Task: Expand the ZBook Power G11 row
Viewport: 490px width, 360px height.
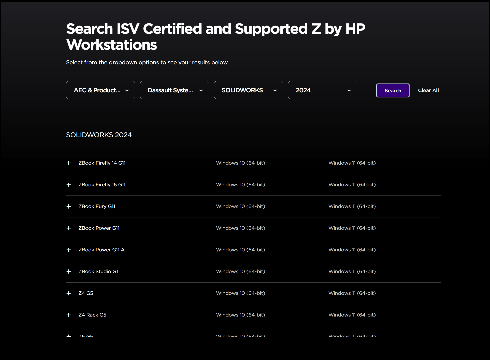Action: coord(69,228)
